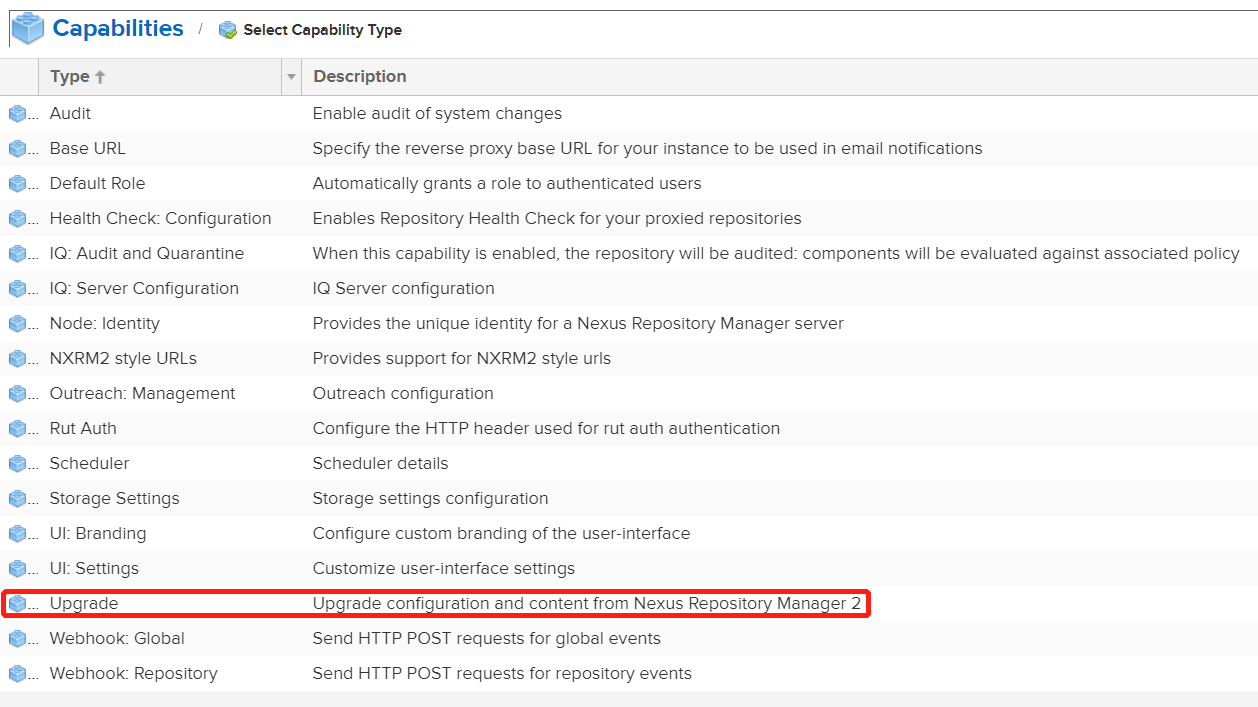The image size is (1258, 707).
Task: Open the Type column header dropdown menu
Action: (291, 77)
